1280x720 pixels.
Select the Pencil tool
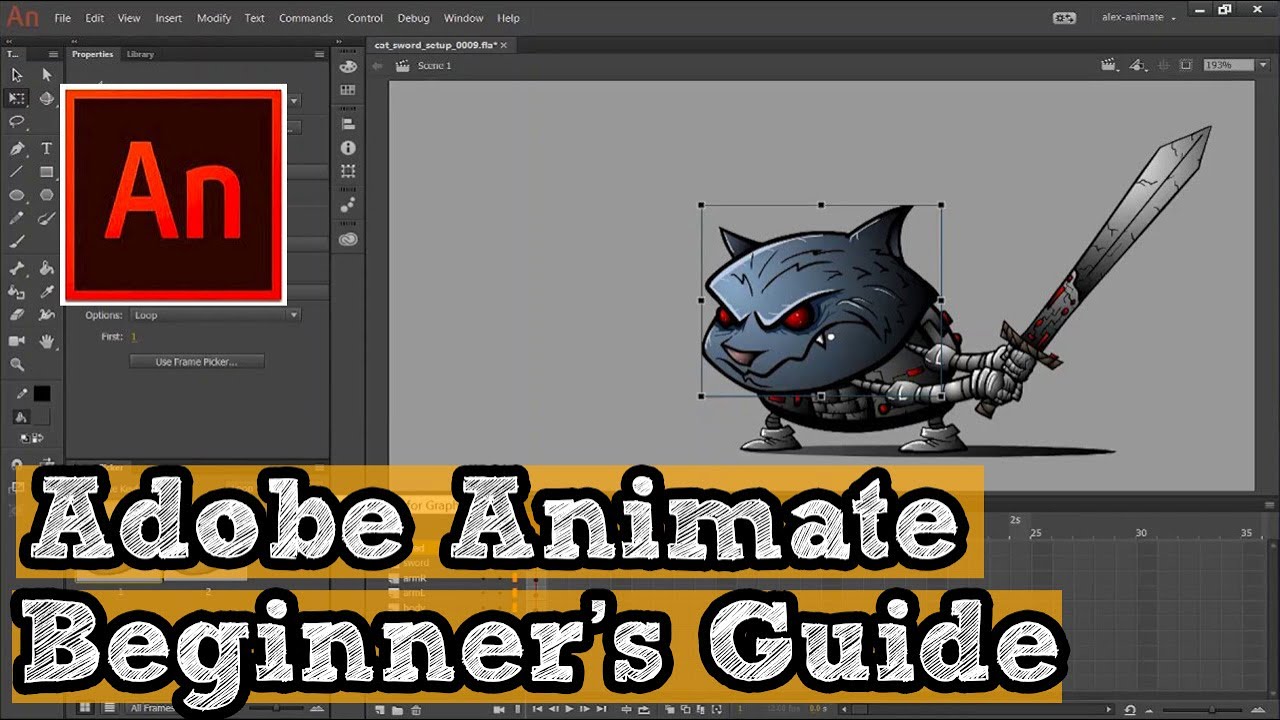click(x=17, y=218)
